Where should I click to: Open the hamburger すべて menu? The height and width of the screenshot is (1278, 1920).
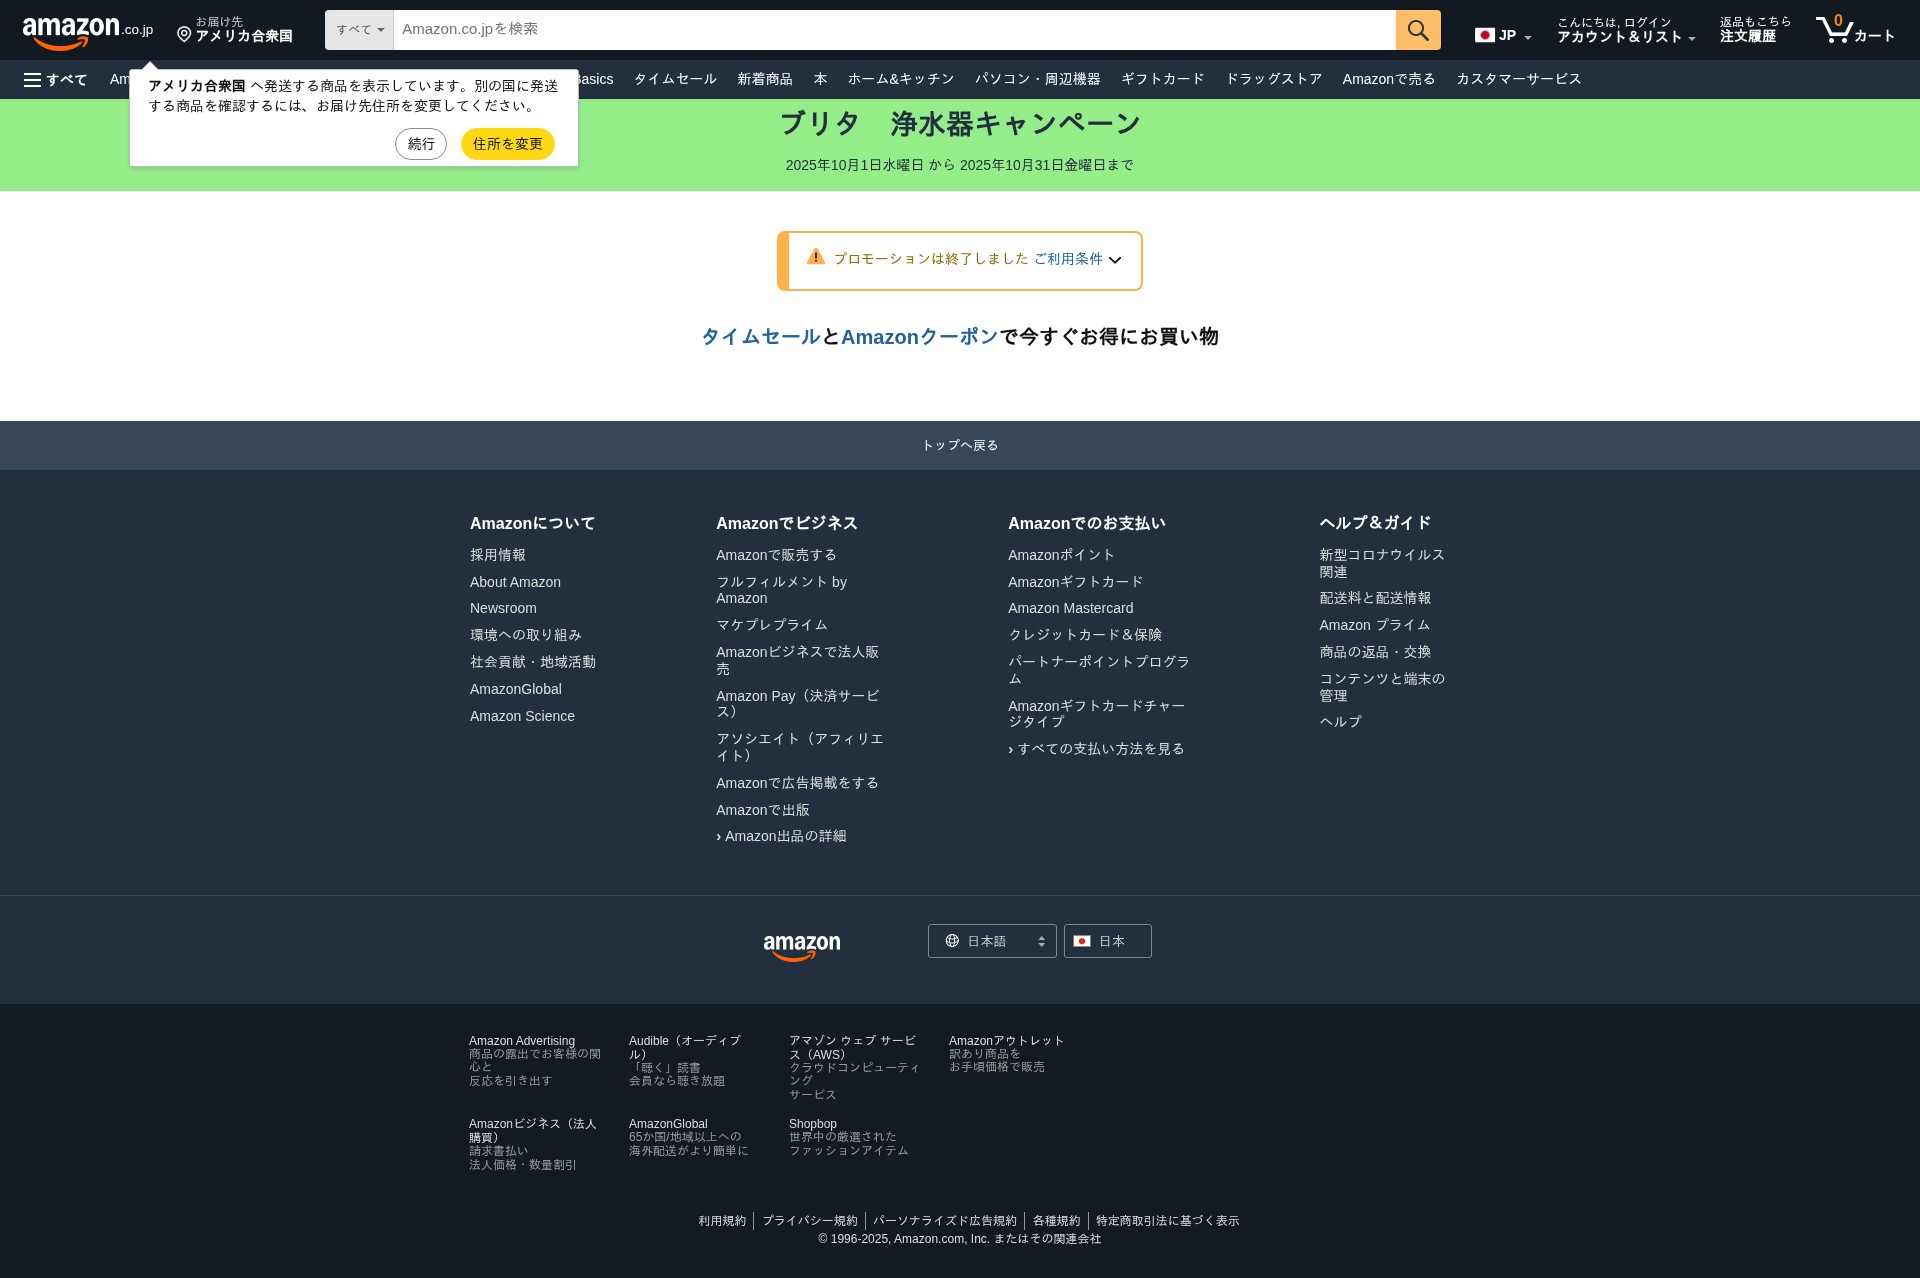coord(56,80)
